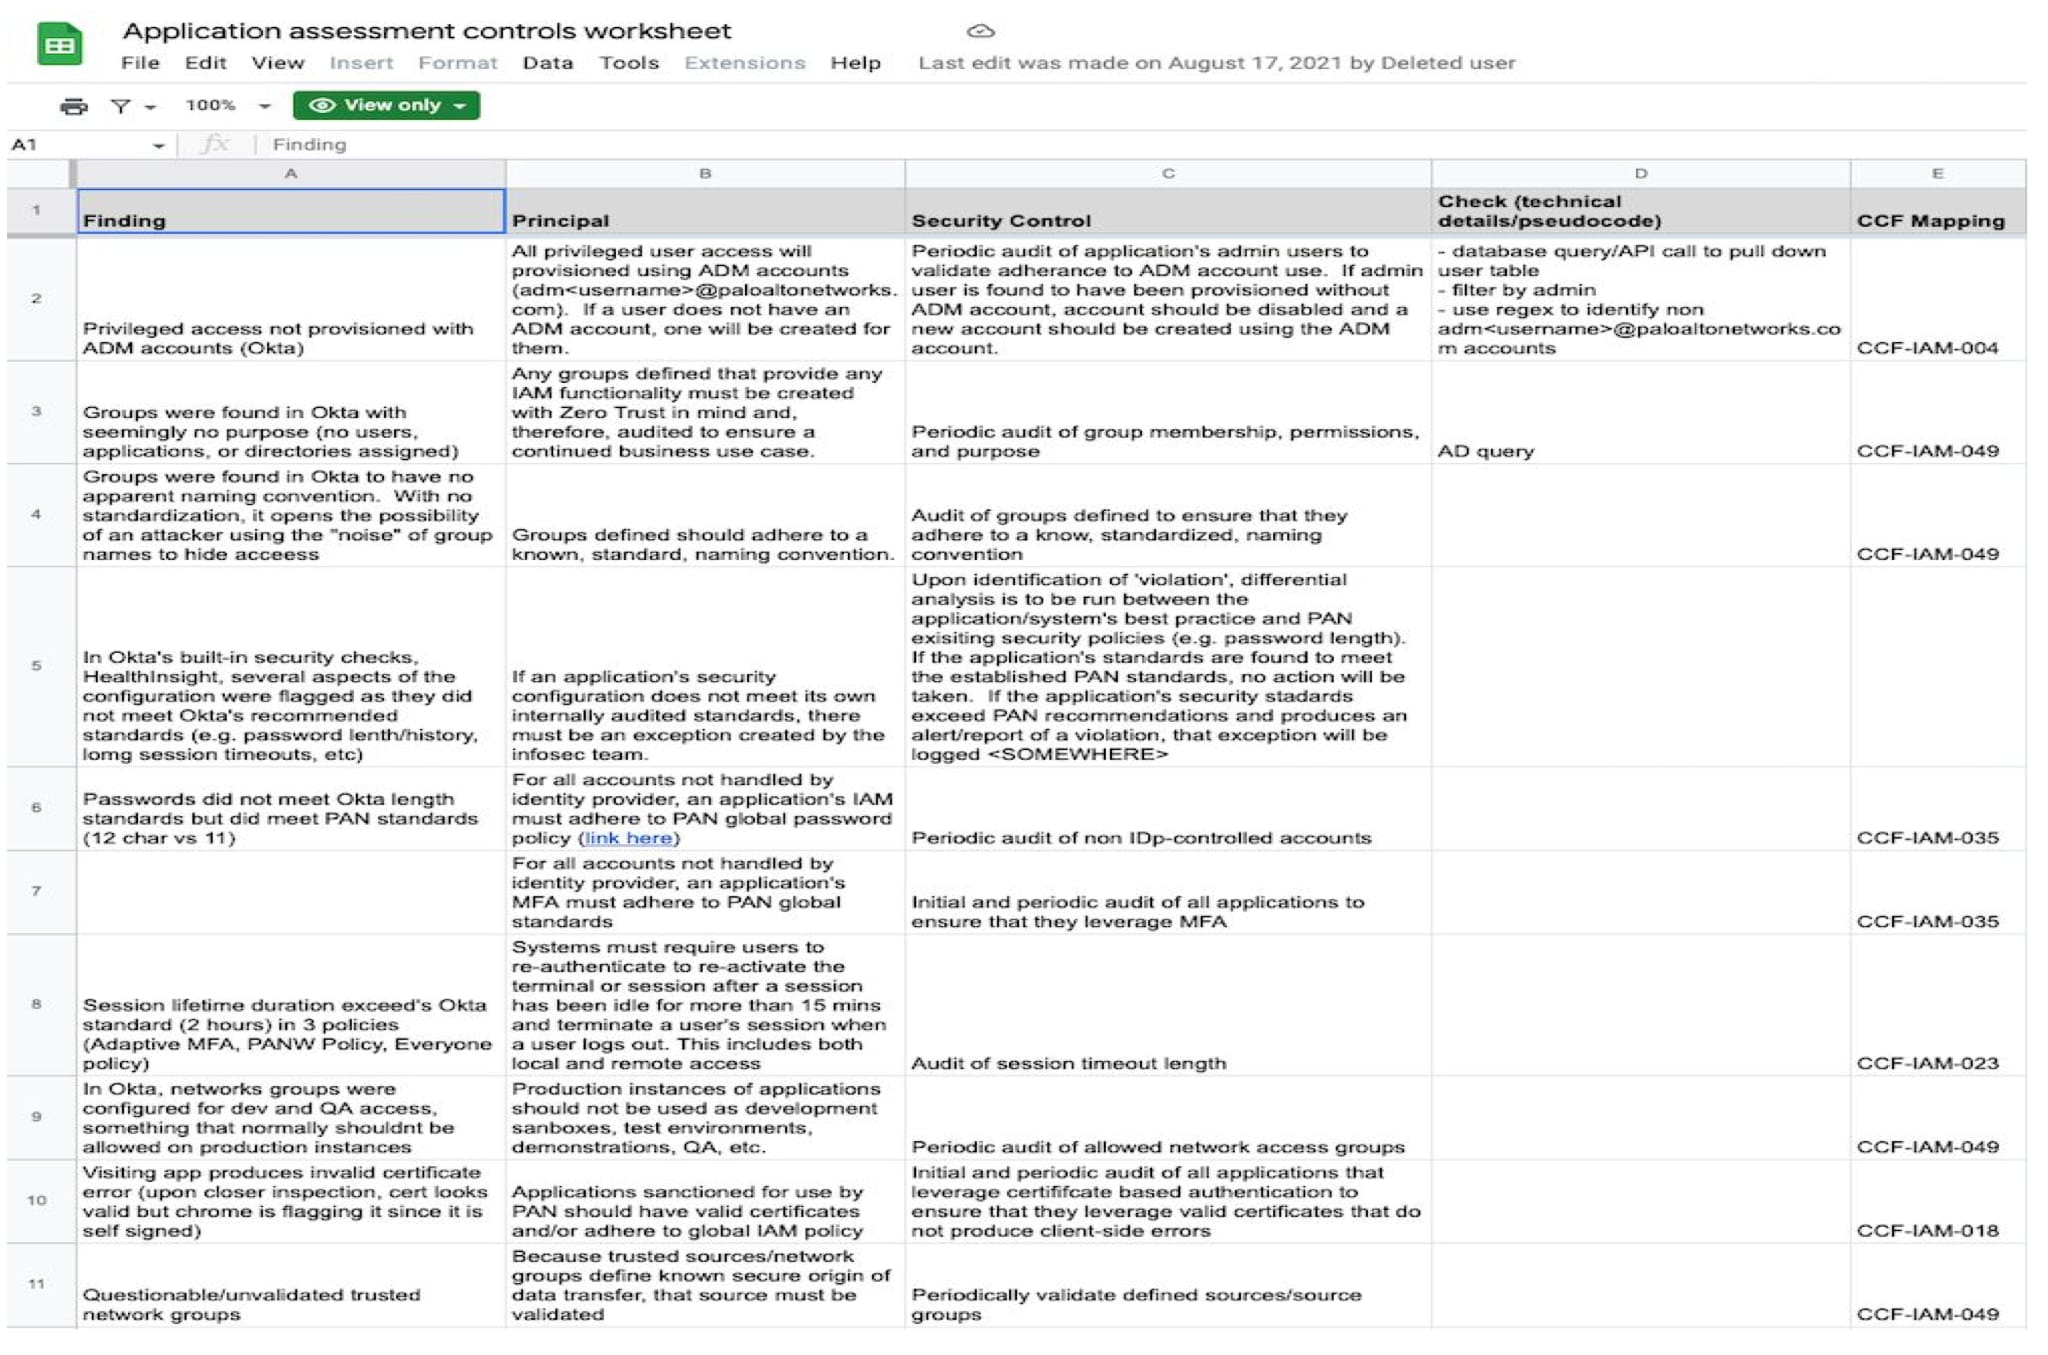The height and width of the screenshot is (1355, 2048).
Task: Select 'Visiting app produces invalid certificate' cell
Action: (291, 1201)
